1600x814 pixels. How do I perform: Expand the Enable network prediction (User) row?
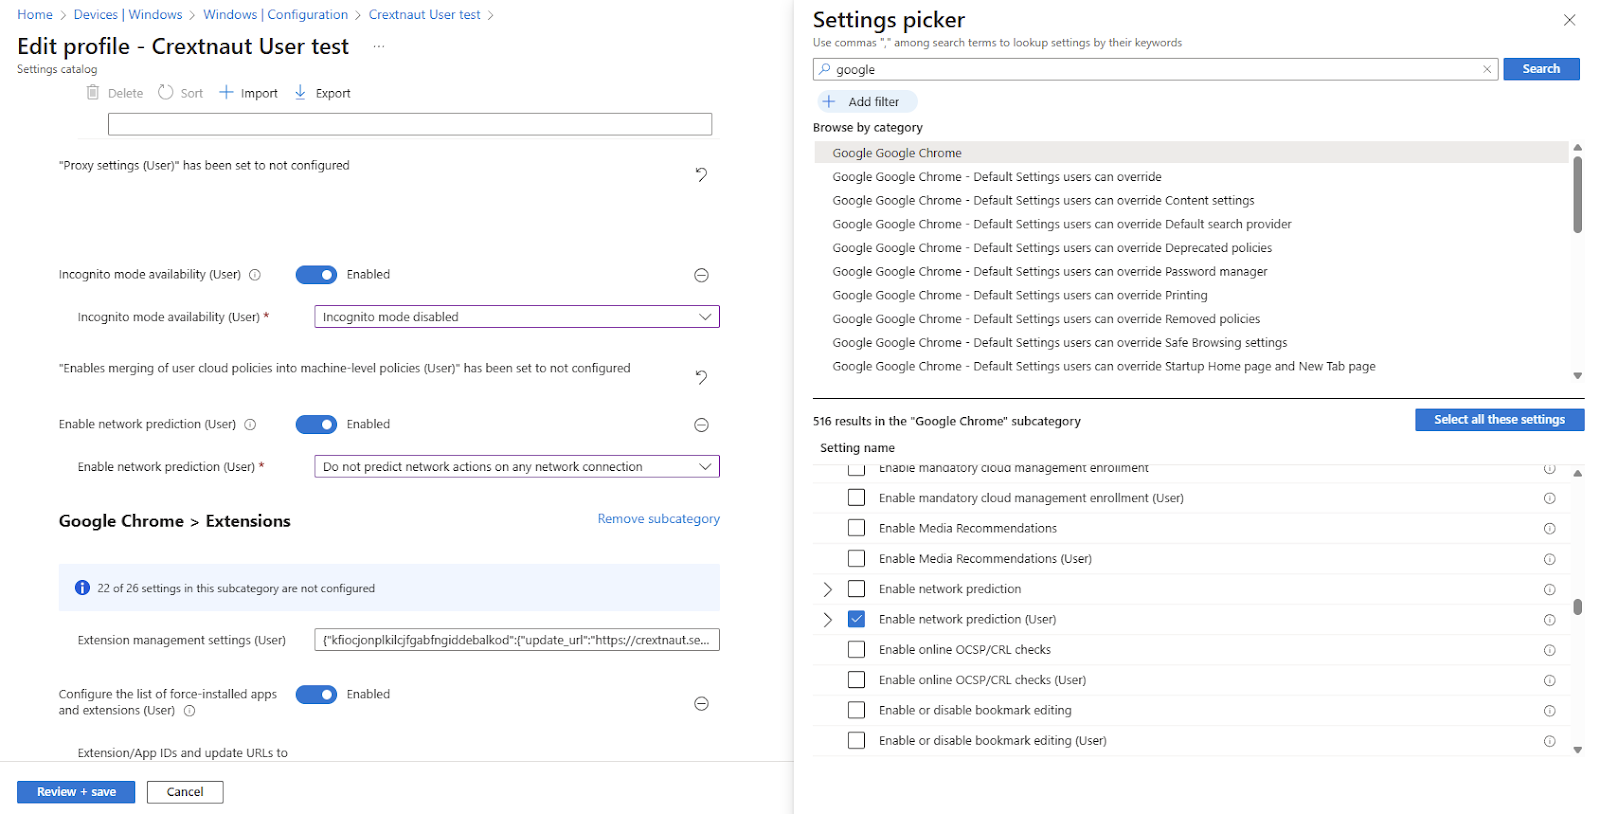827,619
